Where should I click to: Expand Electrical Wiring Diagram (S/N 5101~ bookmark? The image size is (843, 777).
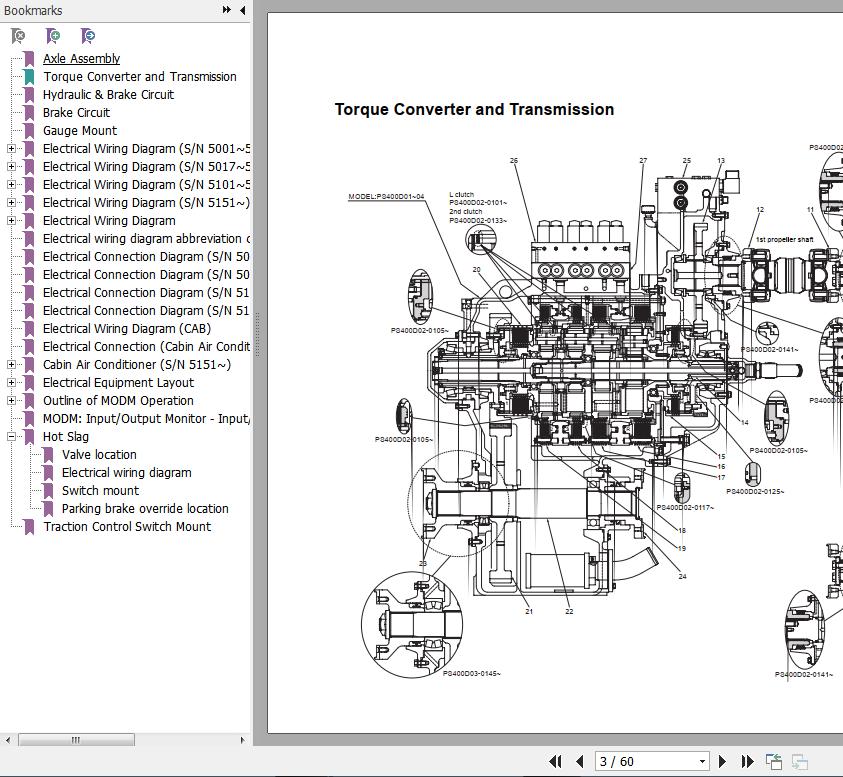pos(11,184)
